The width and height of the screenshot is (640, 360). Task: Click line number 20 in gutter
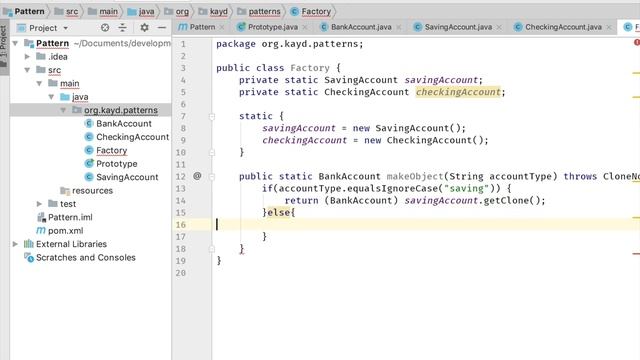181,273
